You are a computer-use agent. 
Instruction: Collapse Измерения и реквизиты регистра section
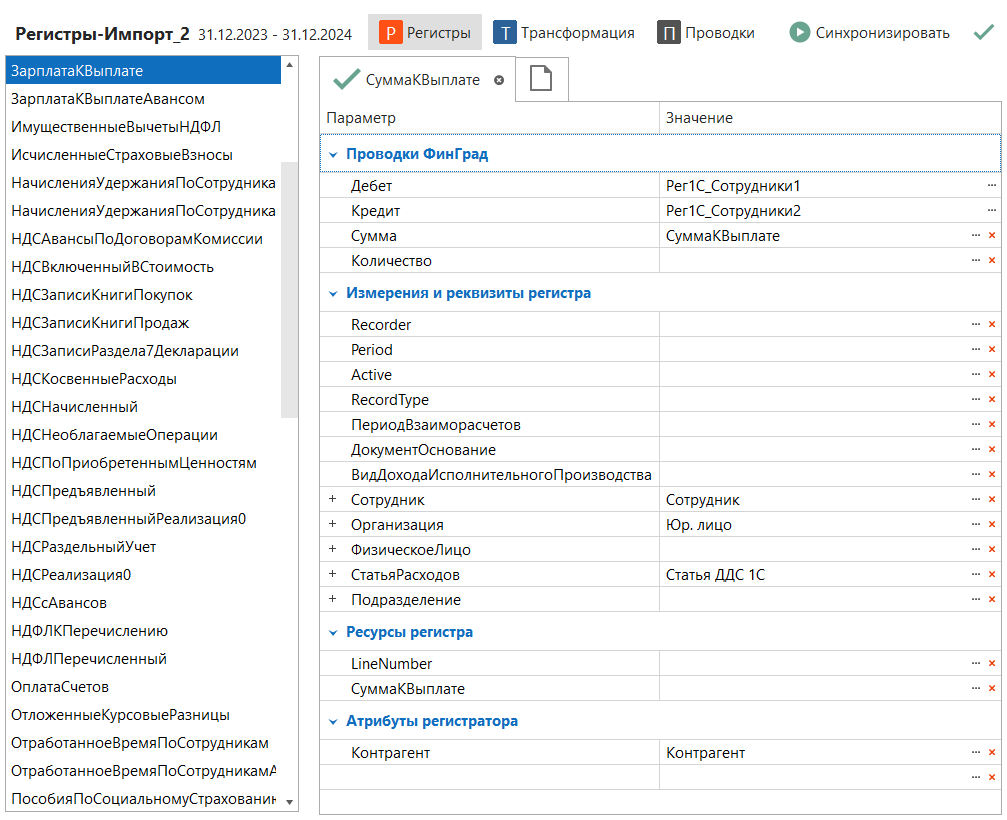[333, 294]
